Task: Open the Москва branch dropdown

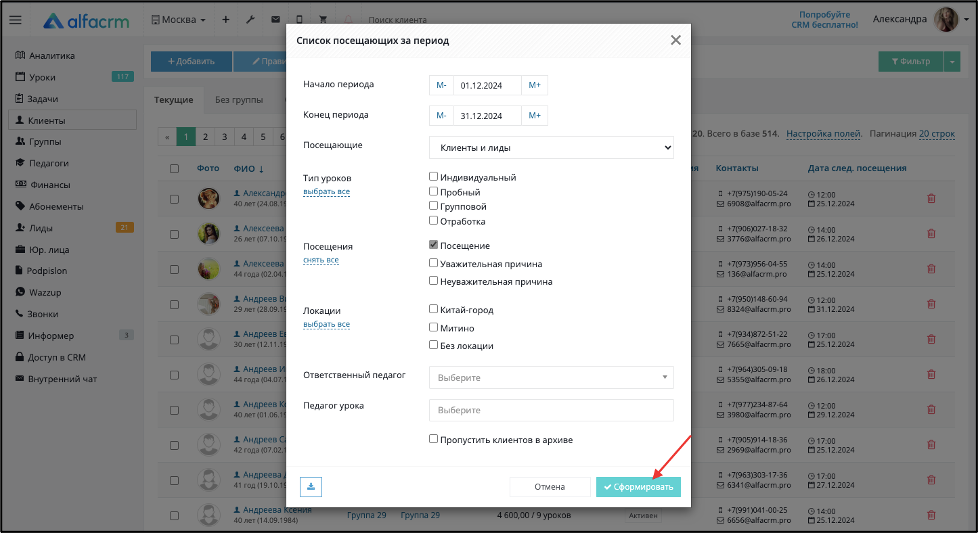Action: click(x=179, y=19)
